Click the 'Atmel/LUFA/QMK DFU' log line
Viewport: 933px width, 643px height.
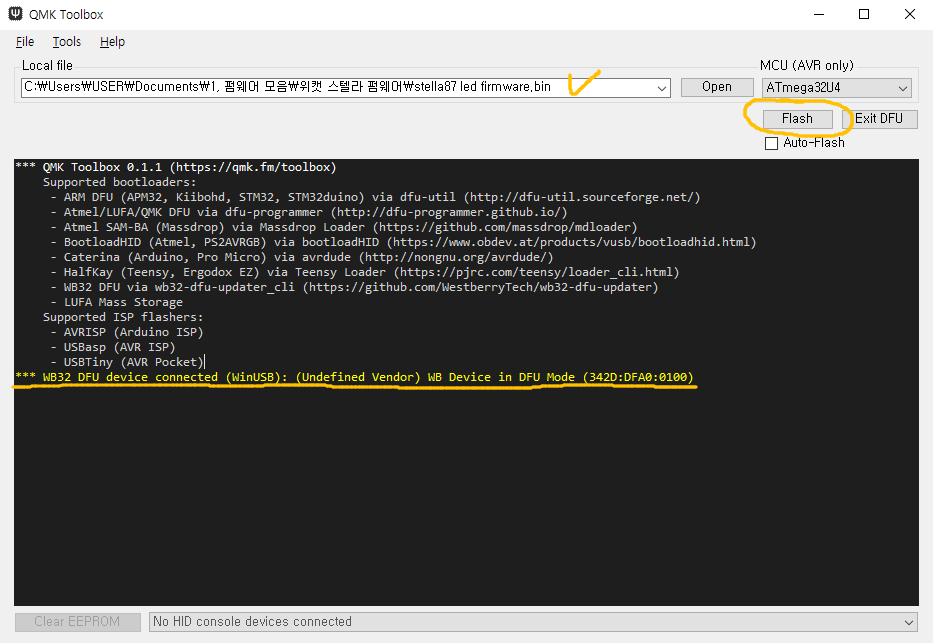tap(309, 212)
